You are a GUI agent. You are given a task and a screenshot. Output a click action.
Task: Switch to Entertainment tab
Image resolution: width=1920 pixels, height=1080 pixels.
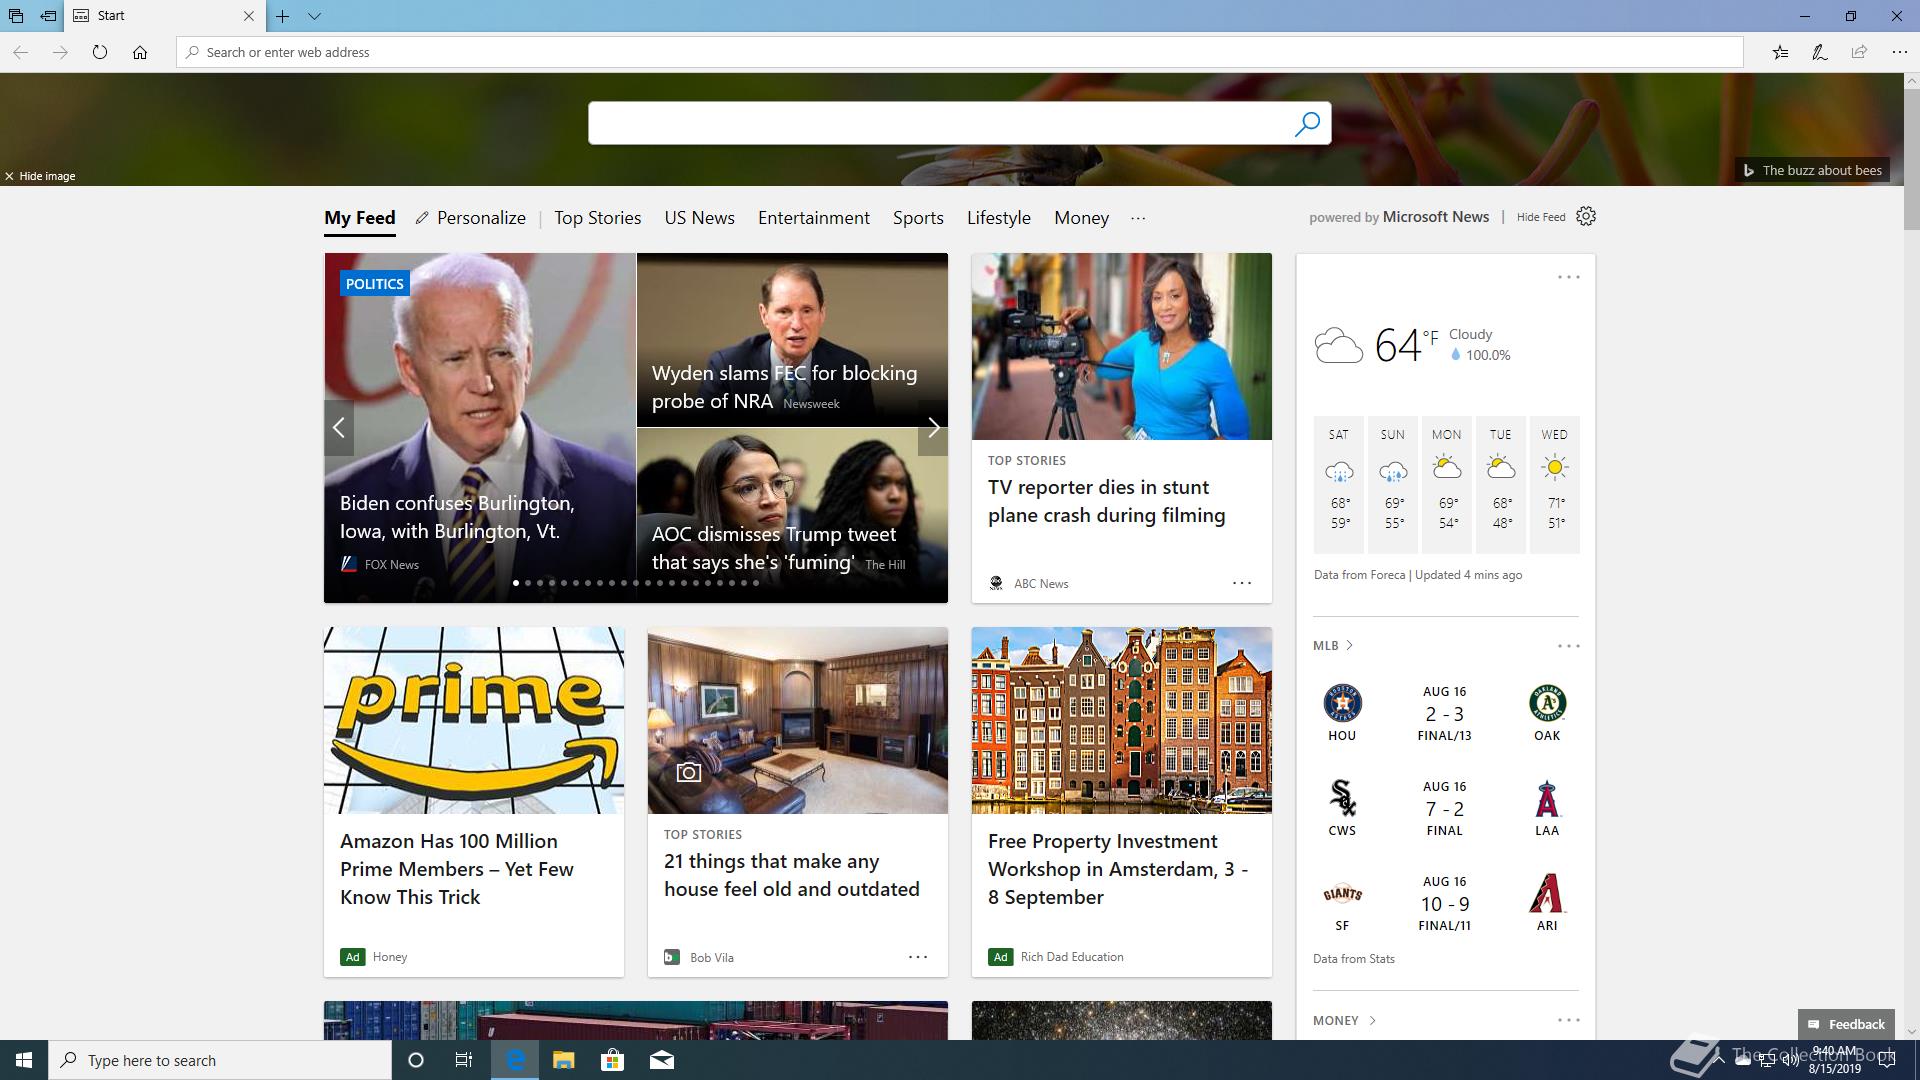point(814,218)
